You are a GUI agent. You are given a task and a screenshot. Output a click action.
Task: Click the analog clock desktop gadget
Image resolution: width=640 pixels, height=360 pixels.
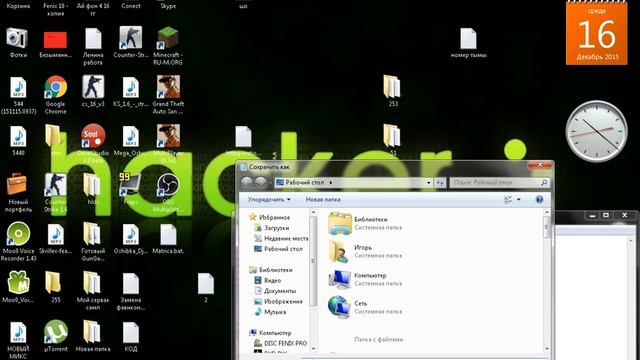pyautogui.click(x=596, y=131)
